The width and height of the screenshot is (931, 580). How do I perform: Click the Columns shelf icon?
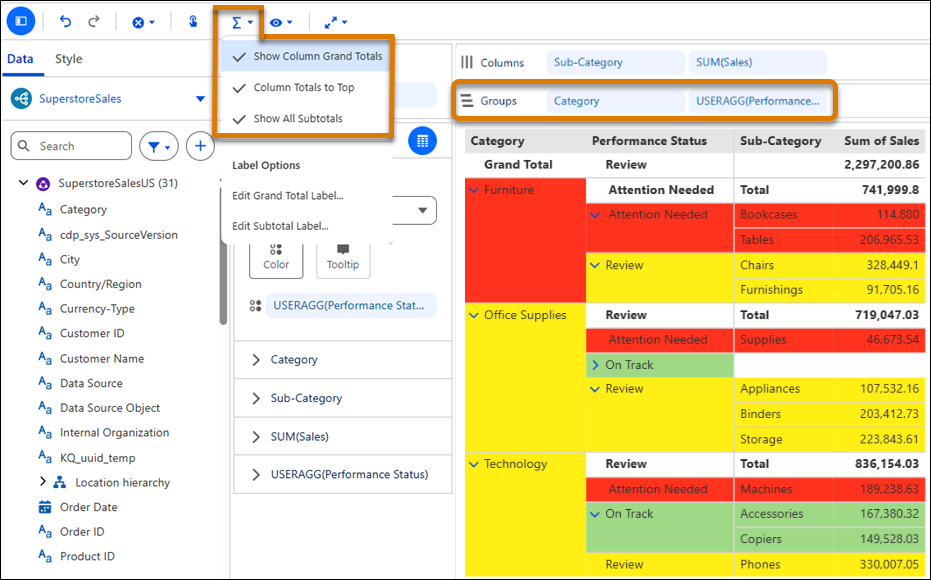[x=467, y=62]
